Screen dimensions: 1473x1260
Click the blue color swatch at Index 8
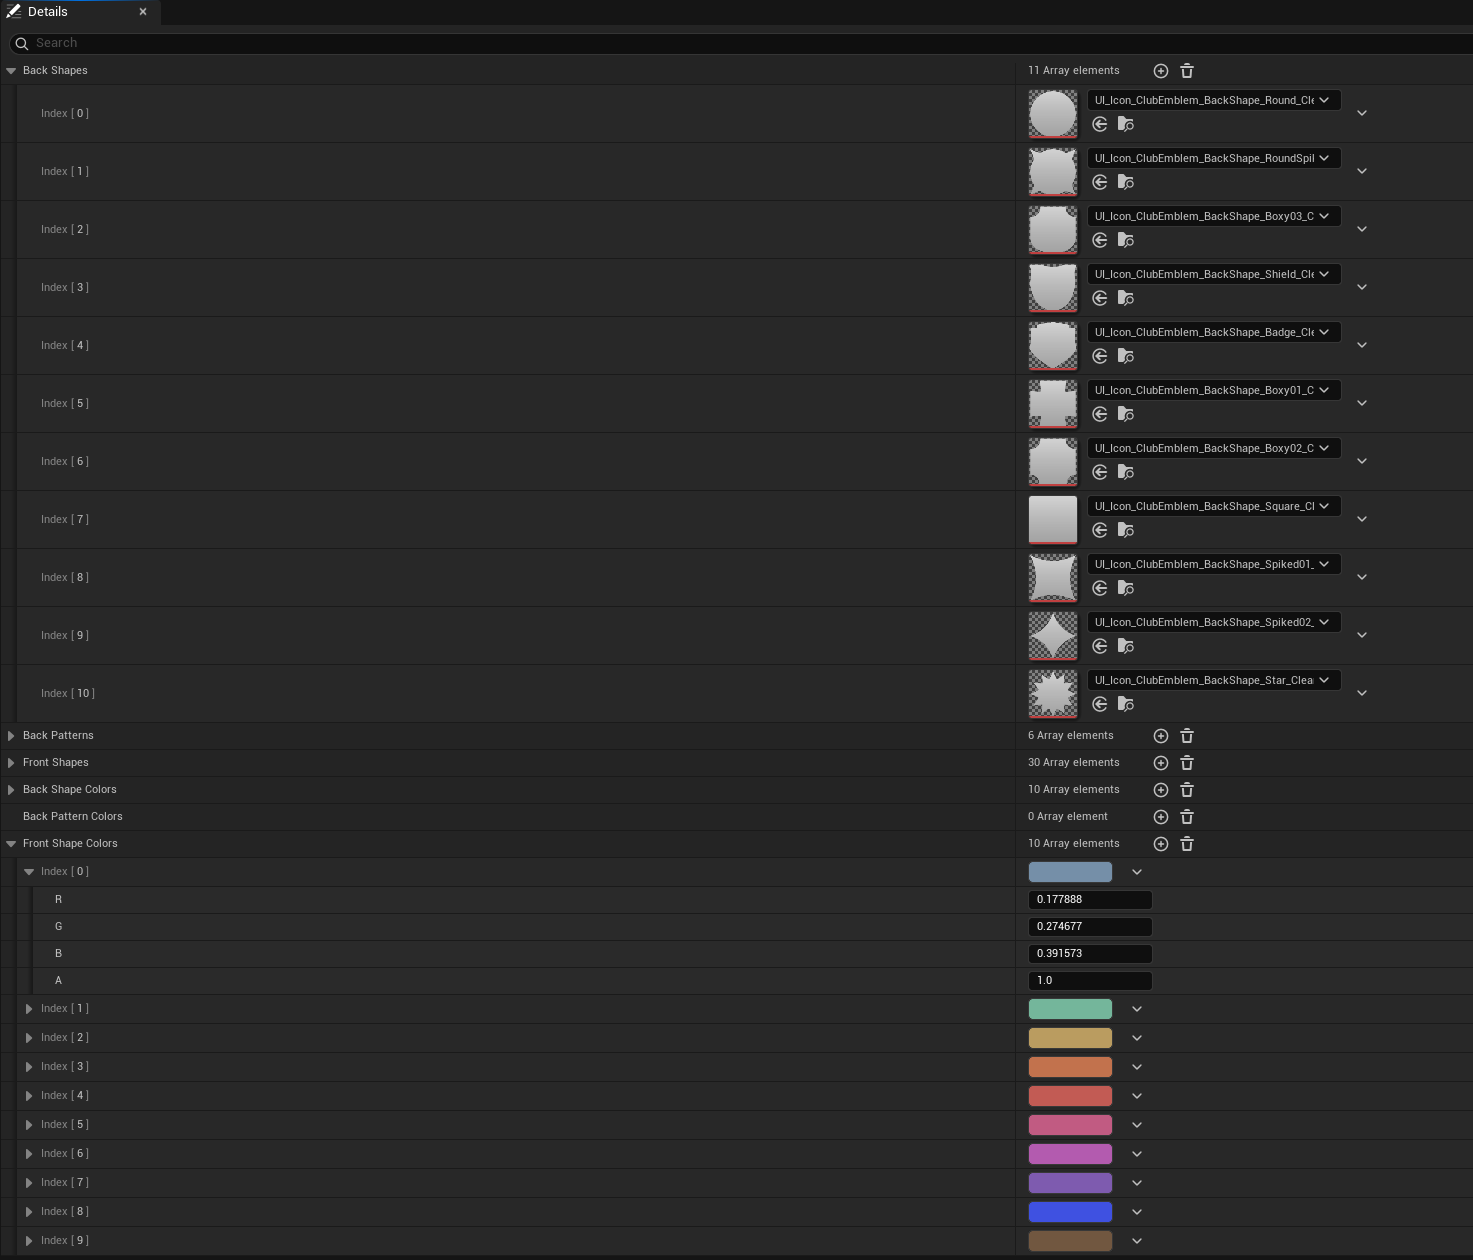1070,1212
